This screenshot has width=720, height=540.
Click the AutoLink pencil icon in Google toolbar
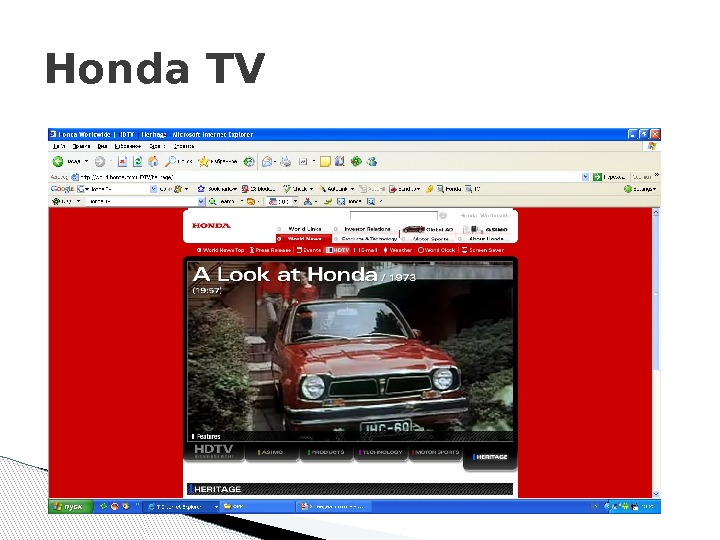(322, 189)
